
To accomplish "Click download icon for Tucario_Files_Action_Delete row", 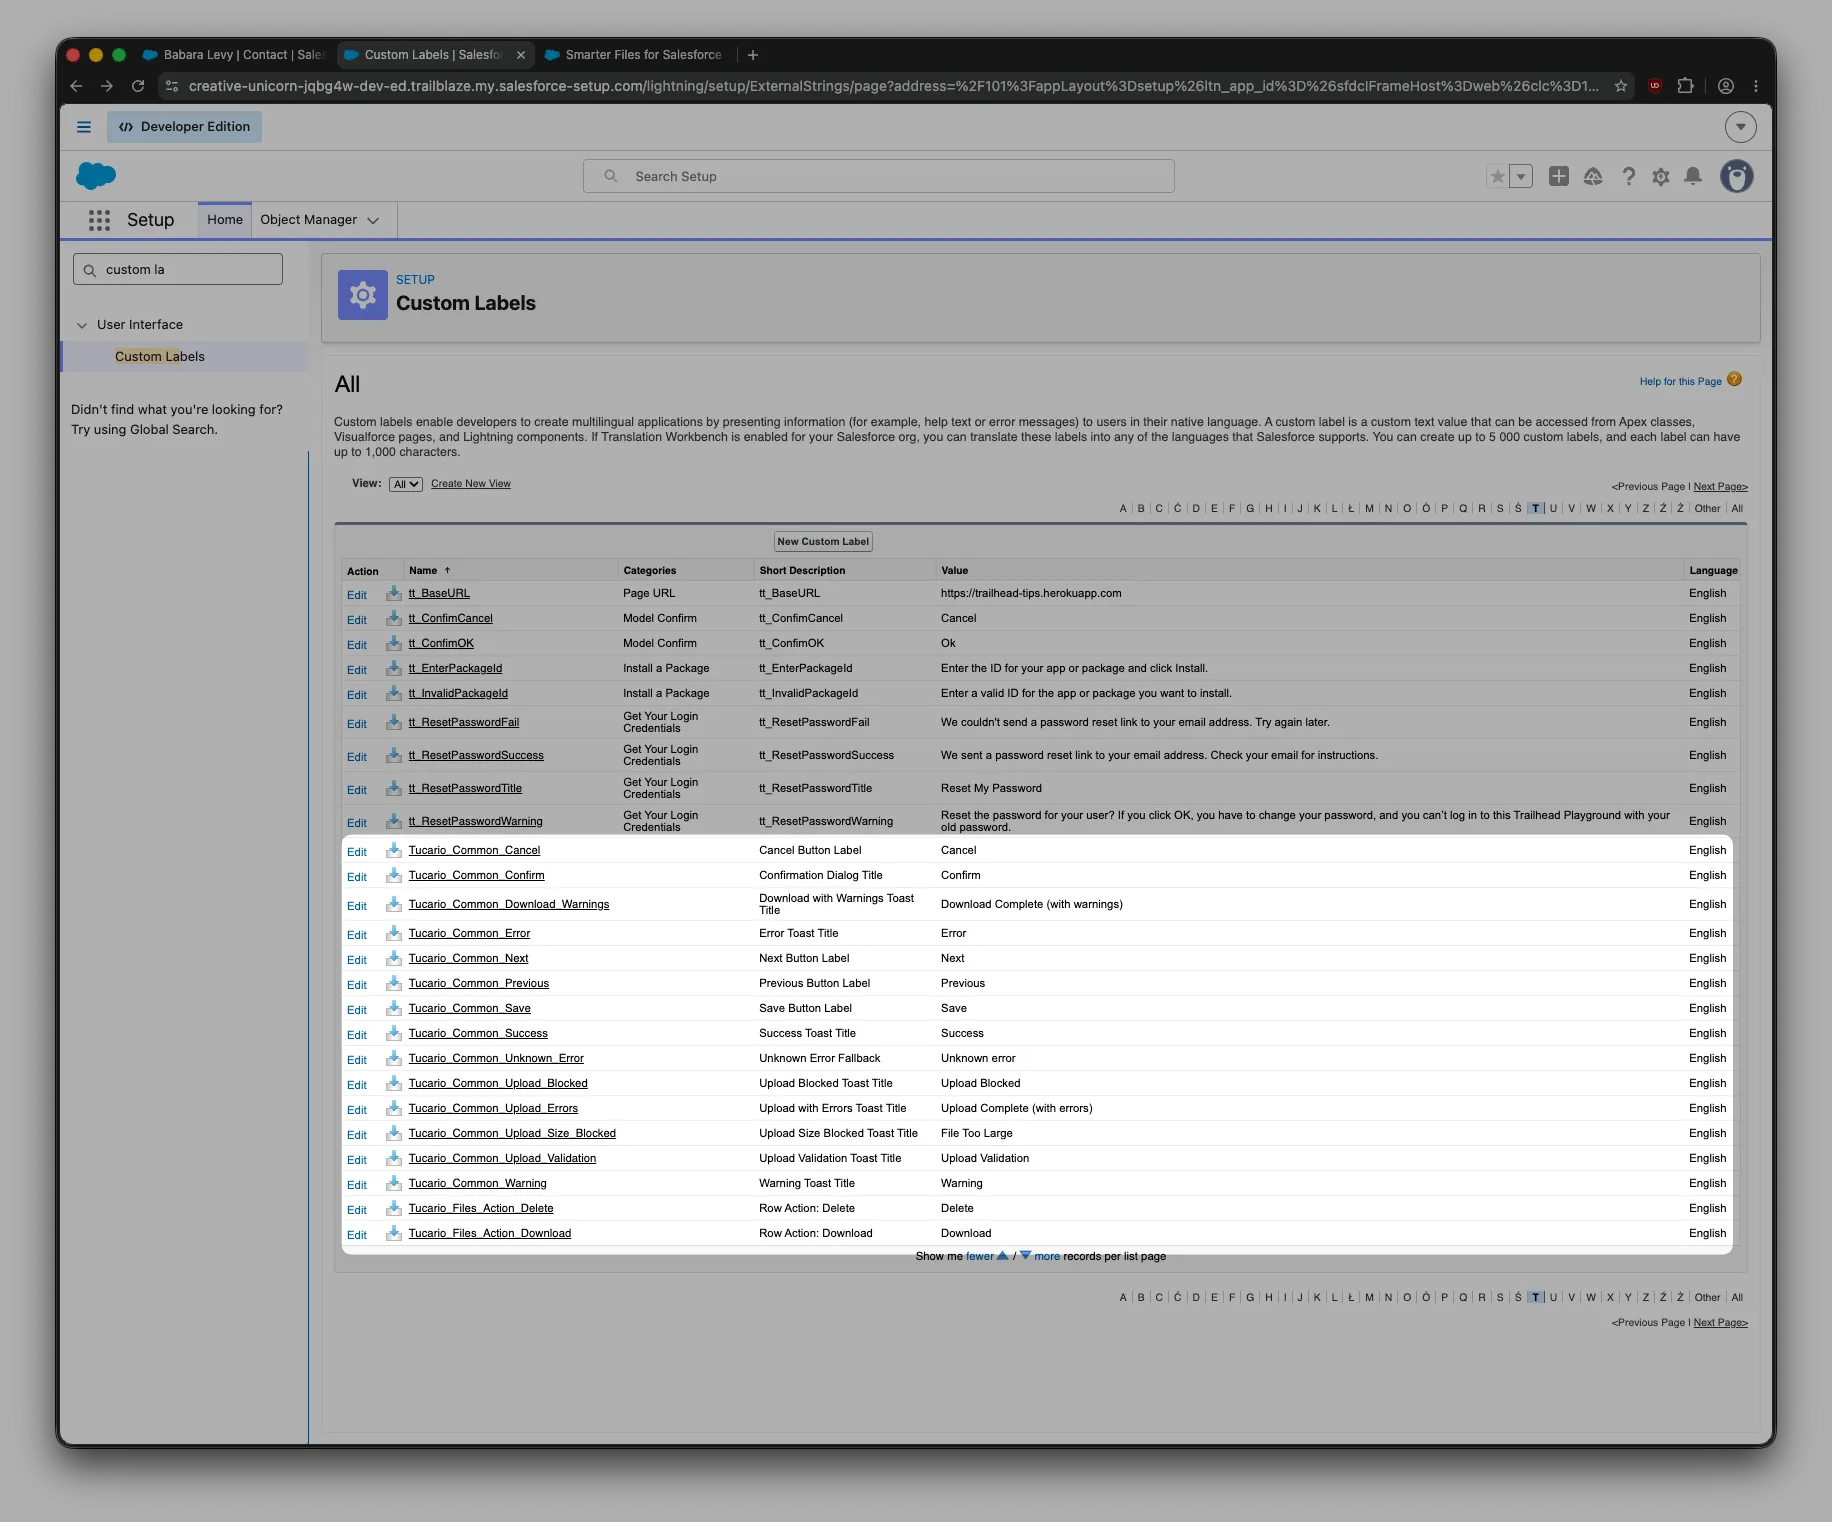I will pyautogui.click(x=394, y=1209).
